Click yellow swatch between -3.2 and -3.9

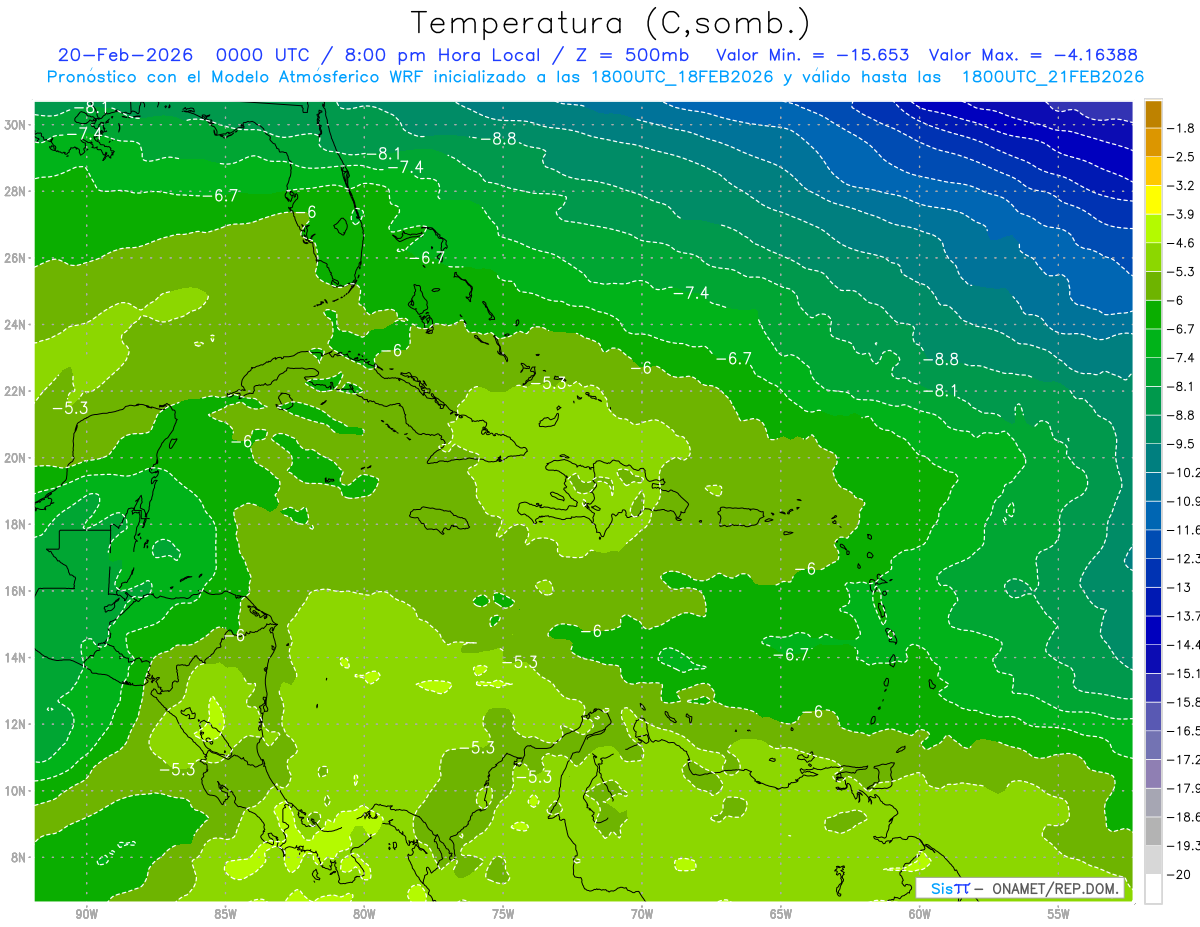tap(1153, 200)
